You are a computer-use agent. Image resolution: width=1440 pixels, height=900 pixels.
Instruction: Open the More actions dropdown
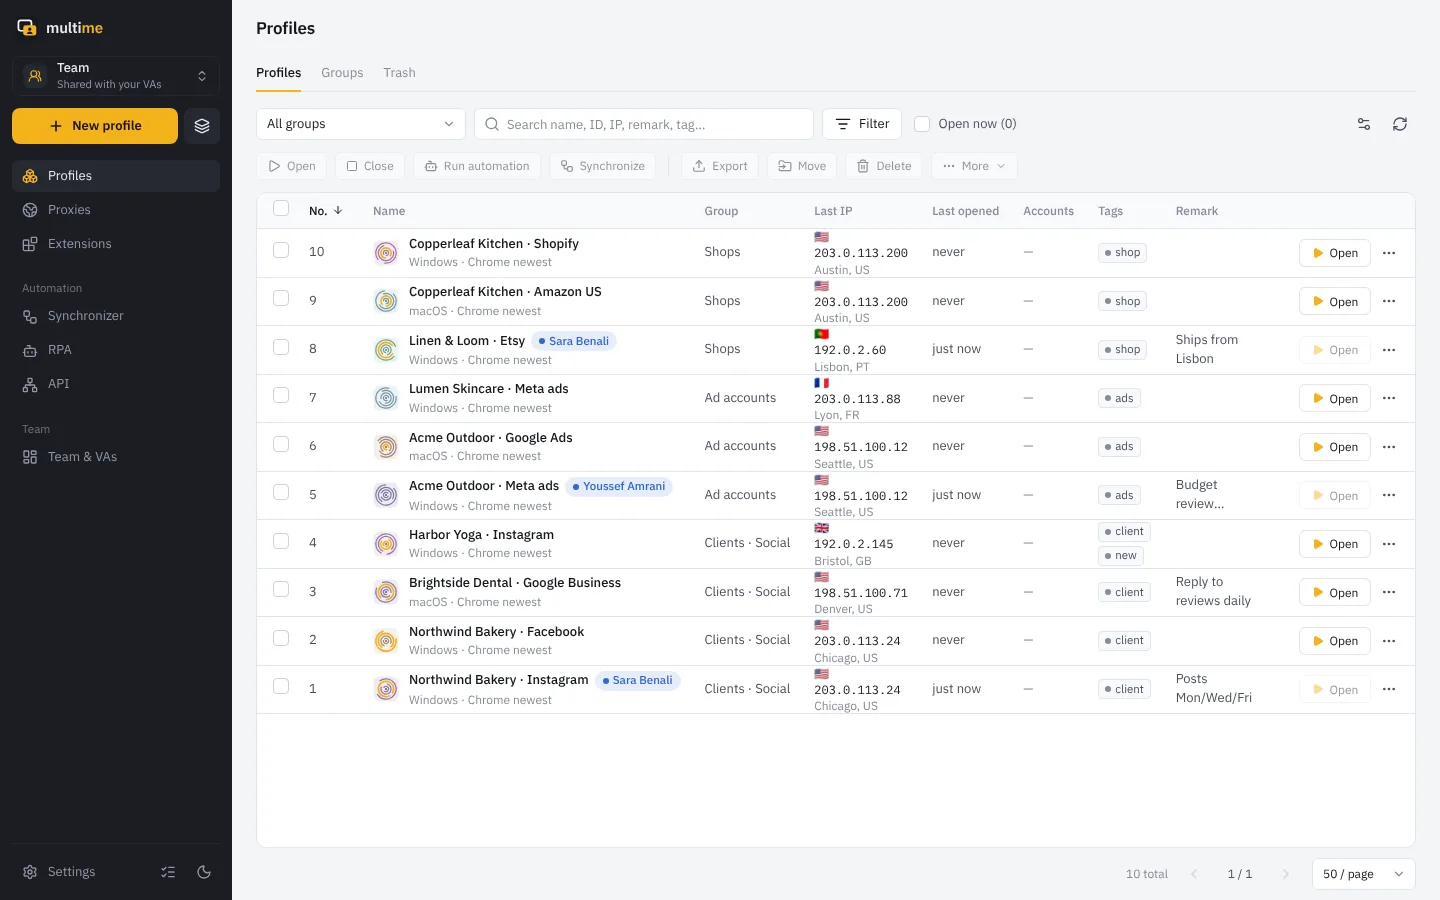tap(974, 166)
